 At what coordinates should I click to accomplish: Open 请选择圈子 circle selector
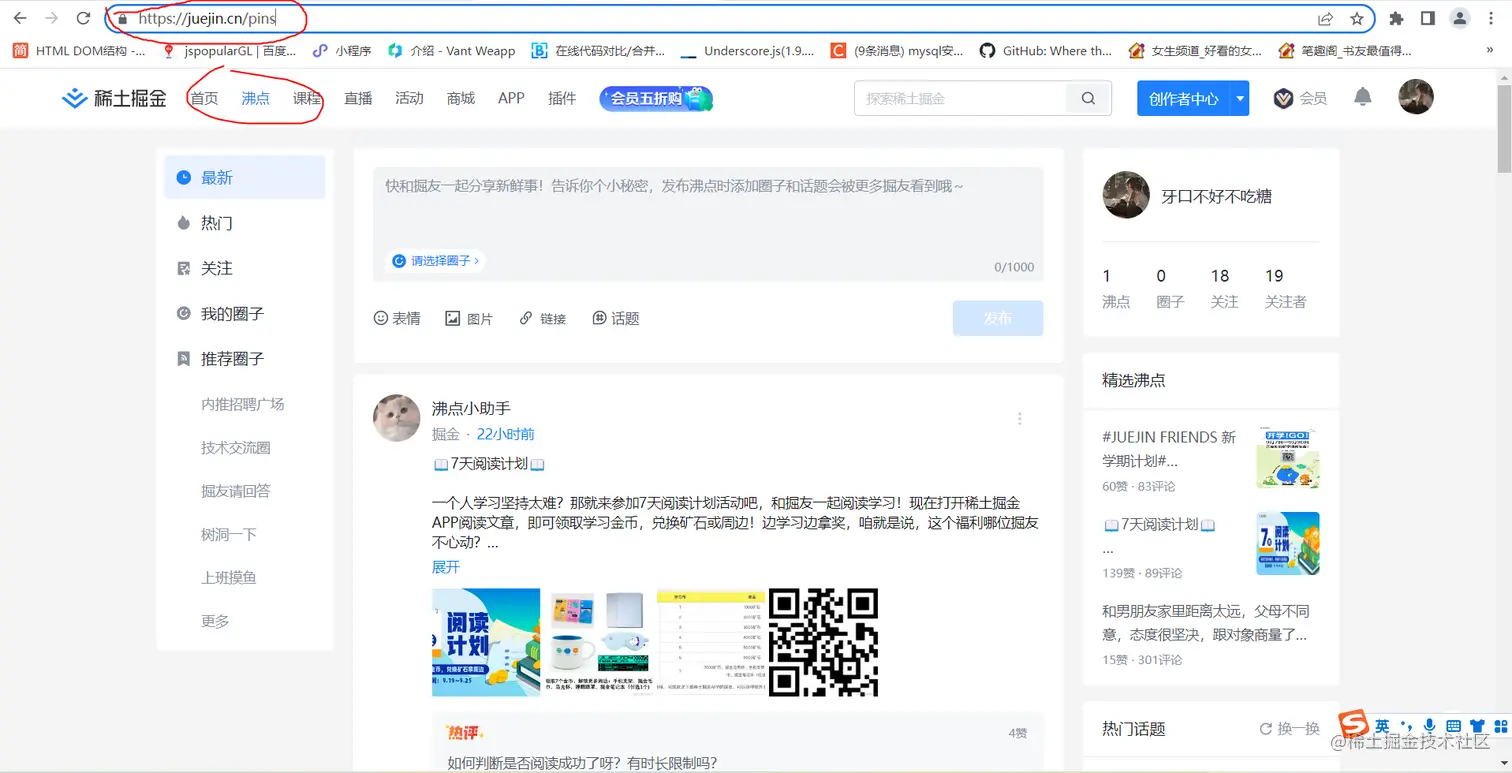coord(435,260)
